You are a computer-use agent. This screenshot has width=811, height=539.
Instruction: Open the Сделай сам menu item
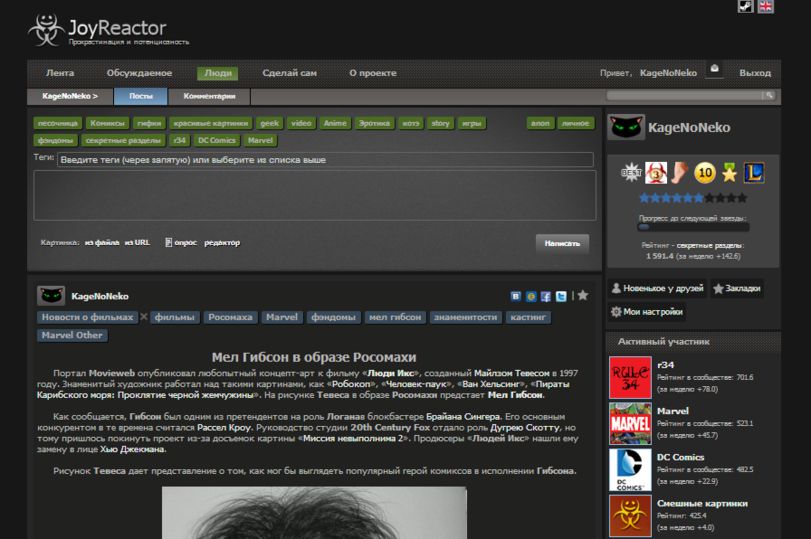click(289, 73)
